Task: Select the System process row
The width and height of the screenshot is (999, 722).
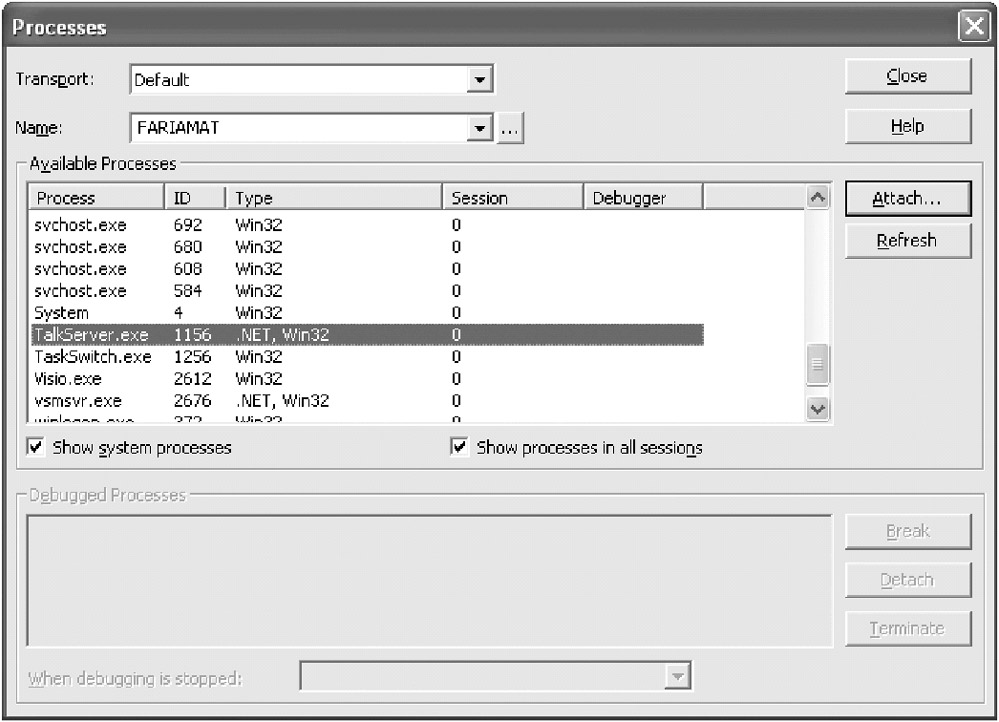Action: click(62, 313)
